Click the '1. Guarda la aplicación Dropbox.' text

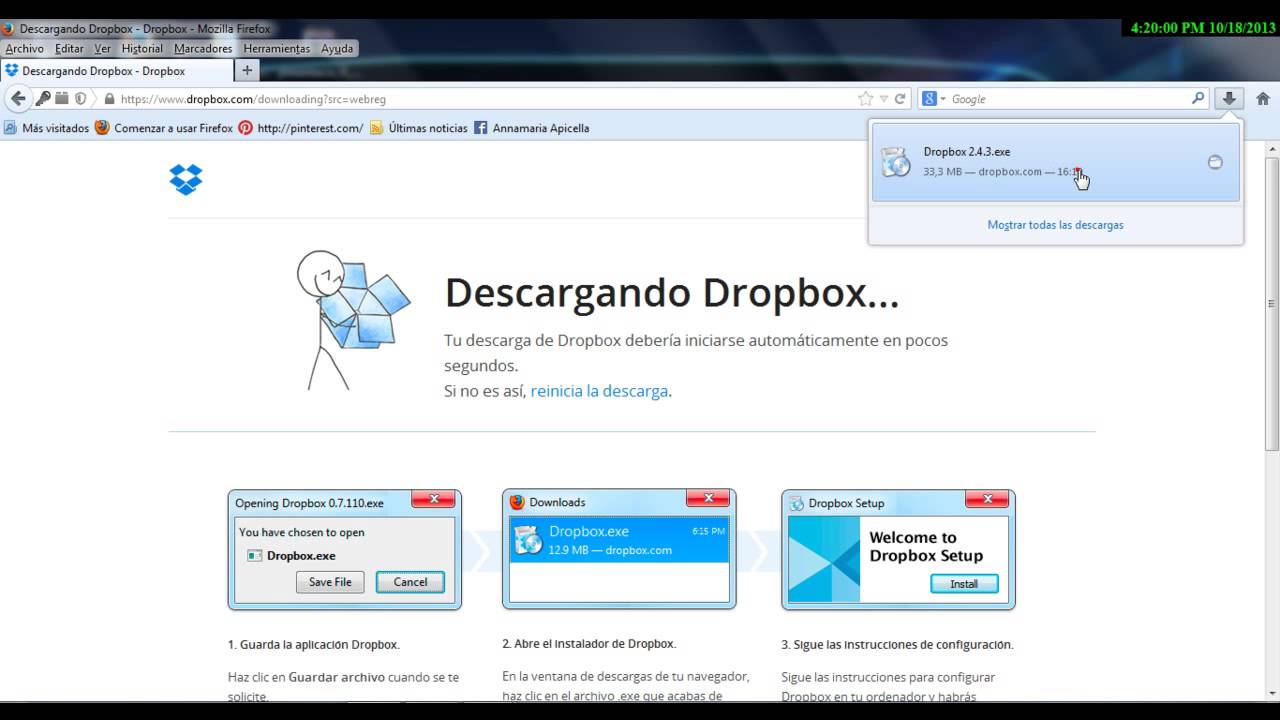click(x=314, y=645)
